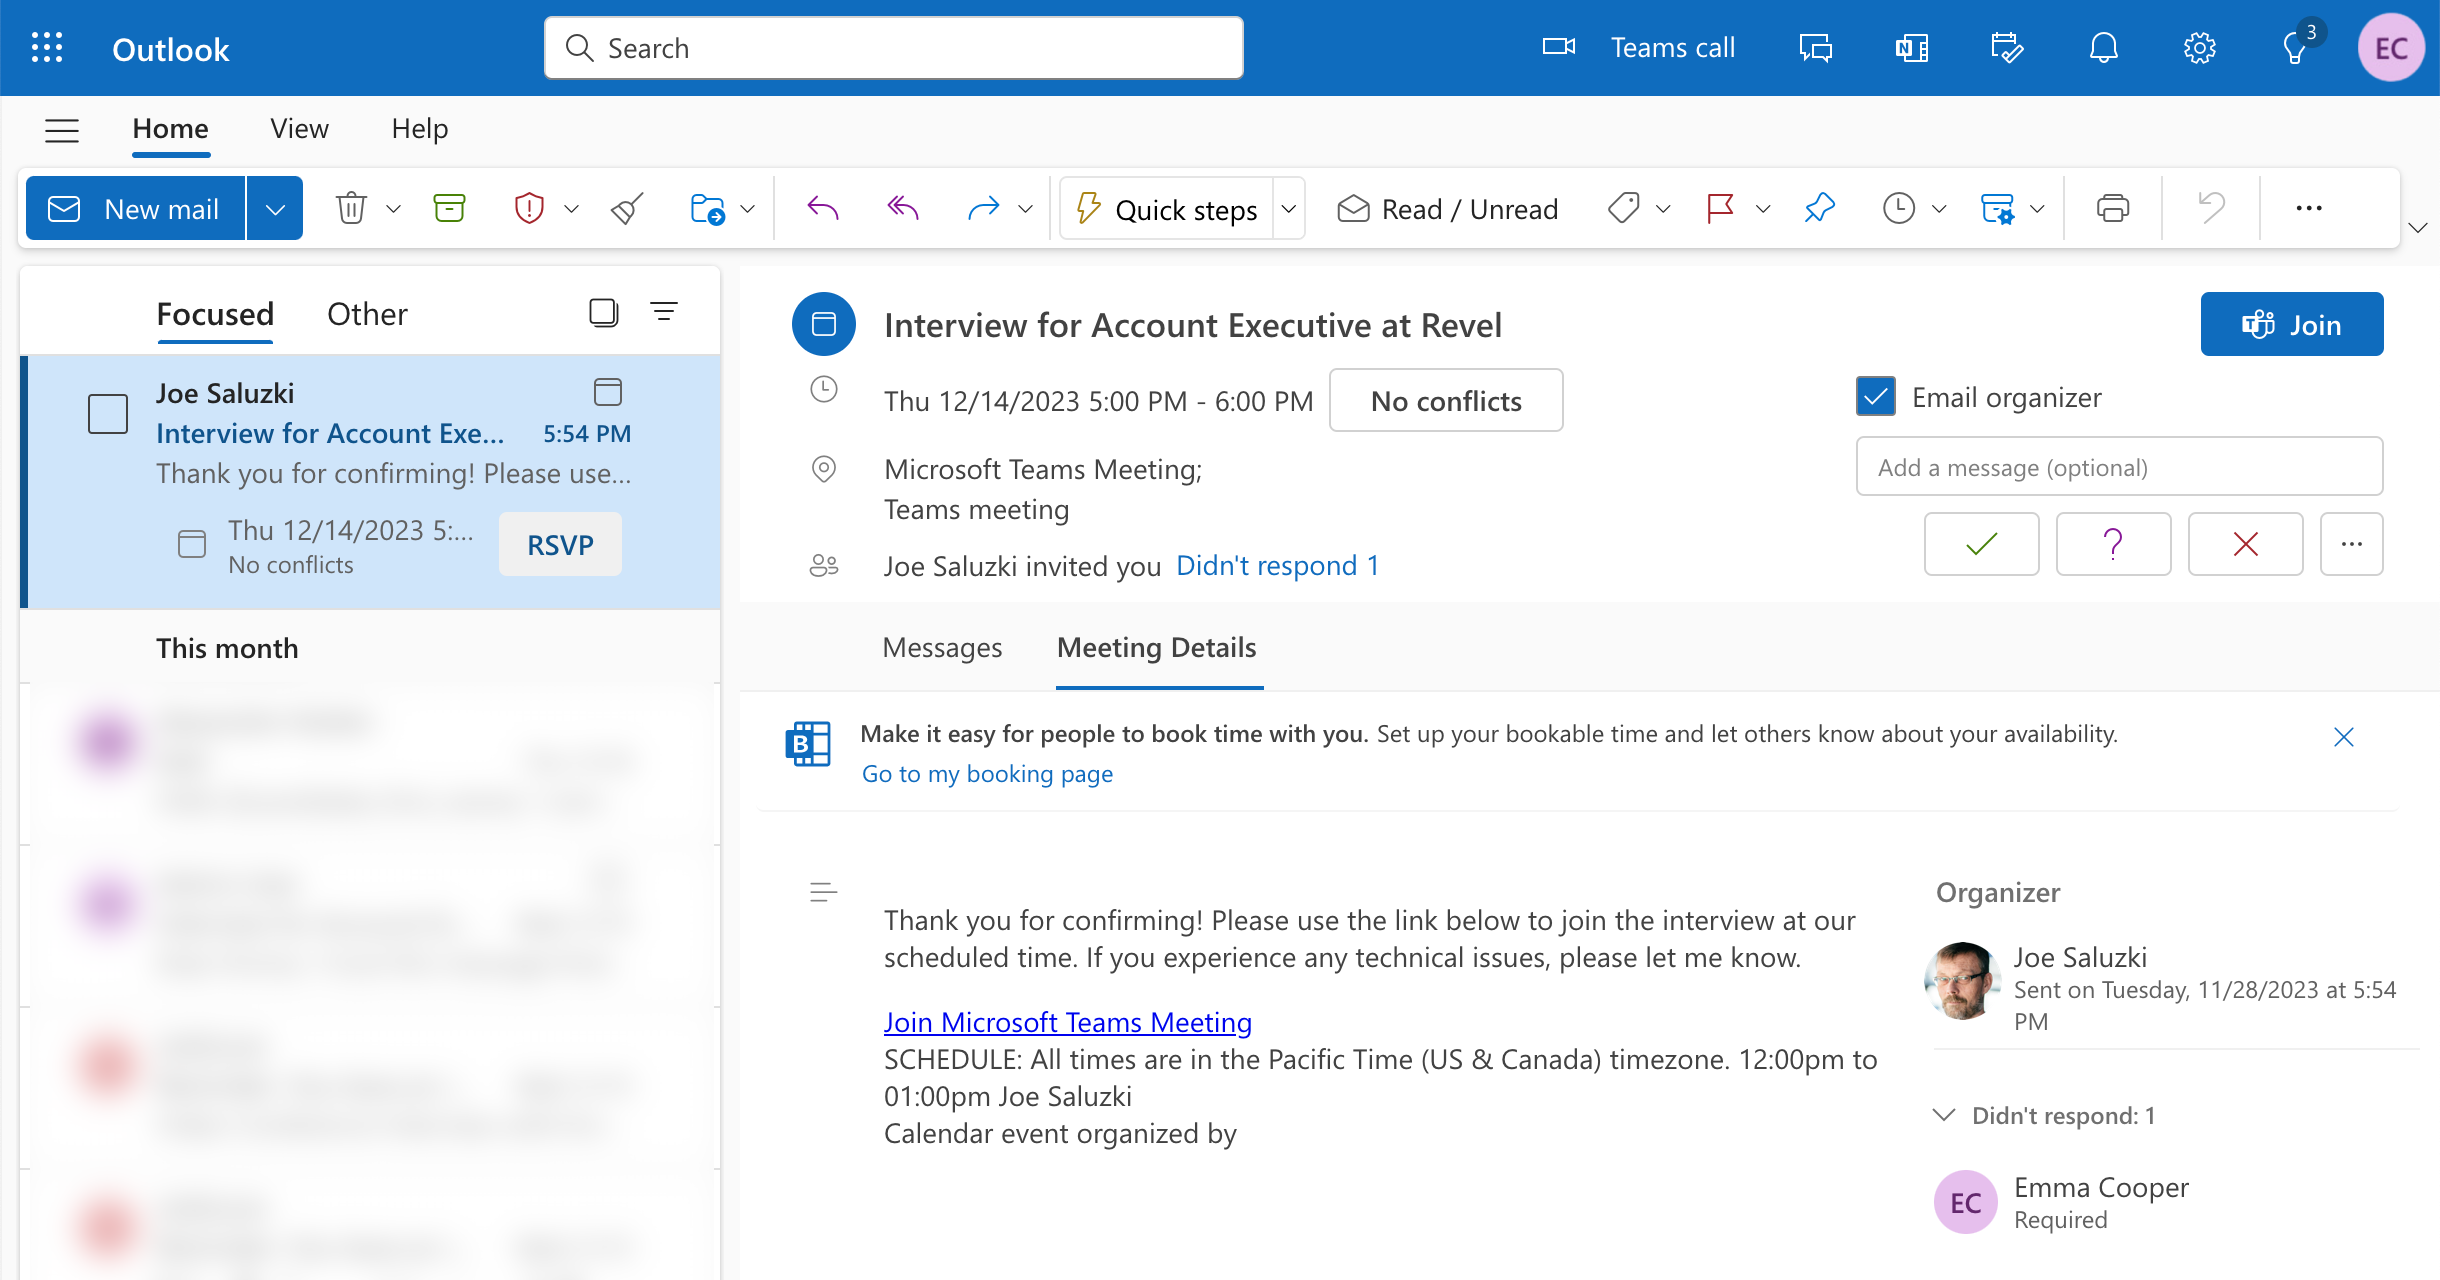Switch to the Other inbox tab
This screenshot has width=2440, height=1280.
pyautogui.click(x=367, y=314)
